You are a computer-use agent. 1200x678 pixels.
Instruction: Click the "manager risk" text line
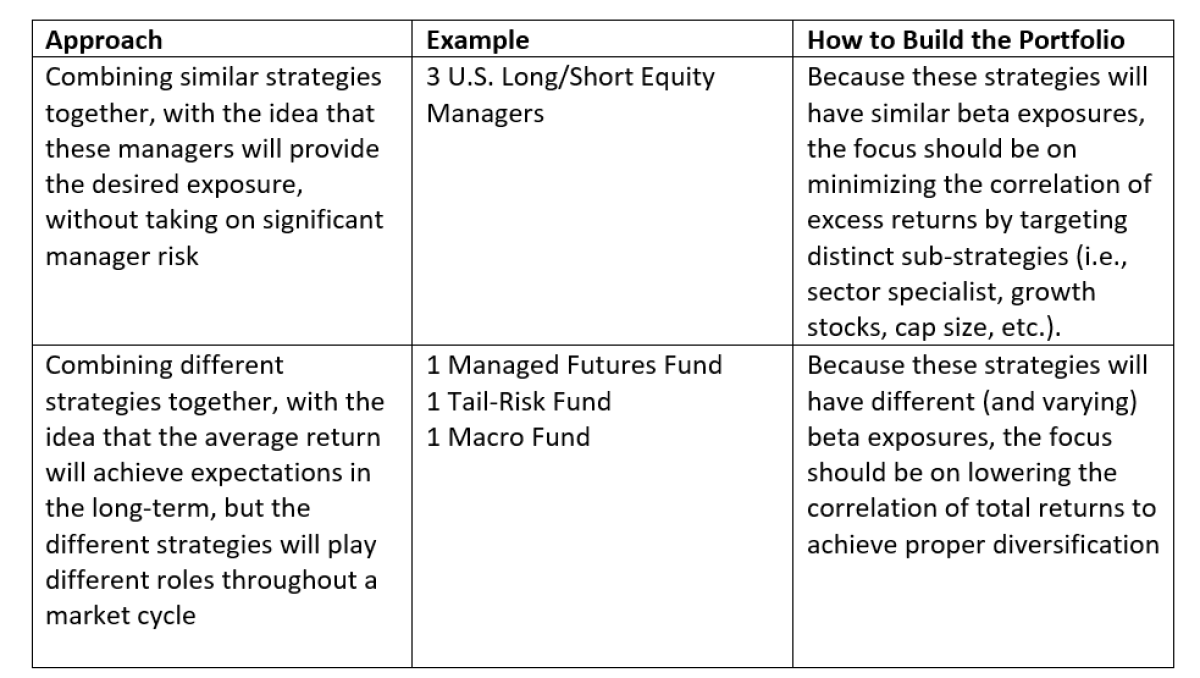click(123, 256)
